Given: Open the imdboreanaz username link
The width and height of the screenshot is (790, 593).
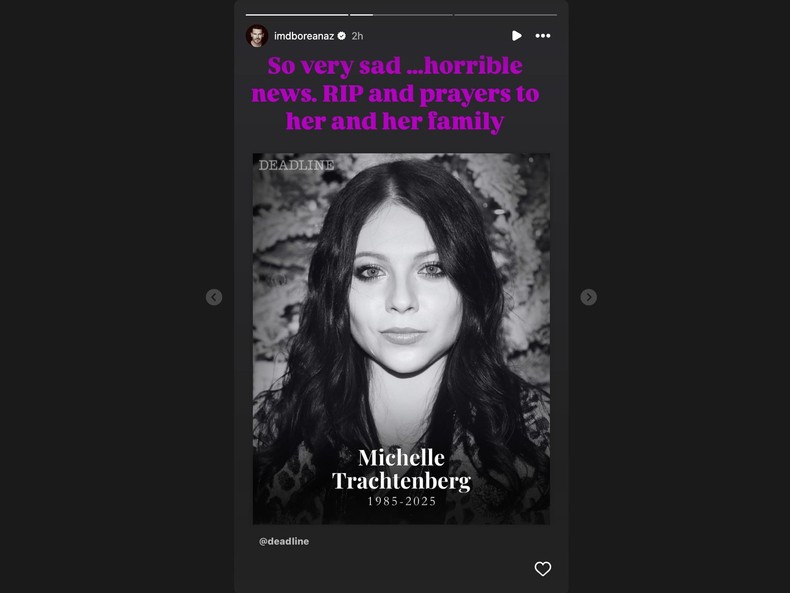Looking at the screenshot, I should click(304, 36).
